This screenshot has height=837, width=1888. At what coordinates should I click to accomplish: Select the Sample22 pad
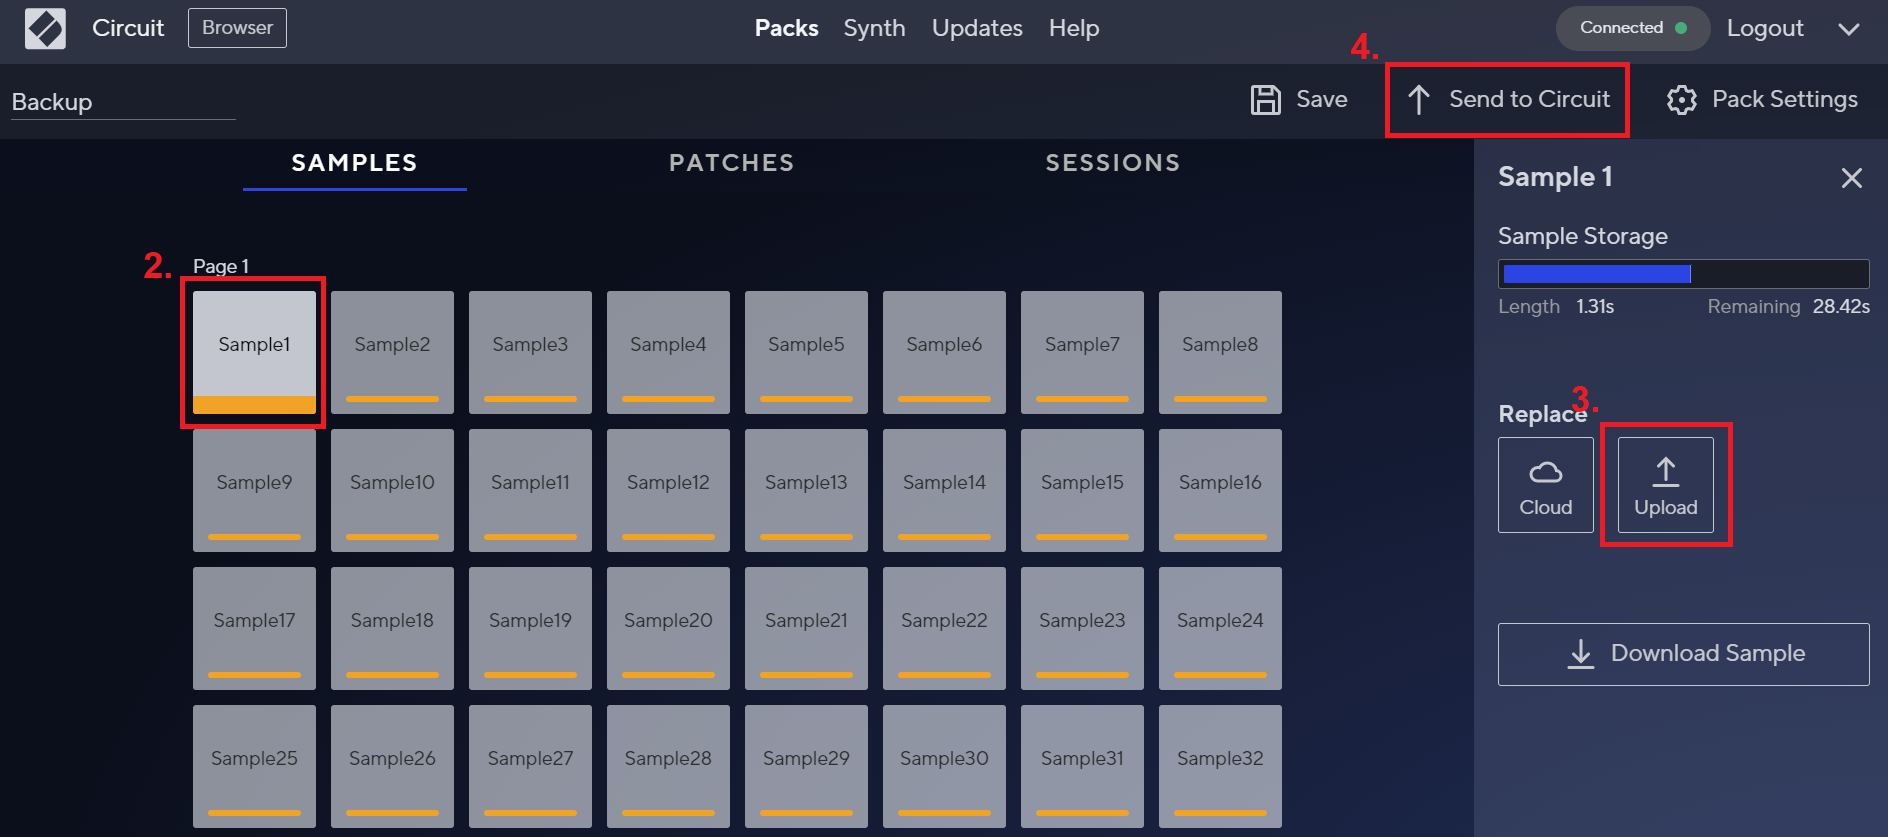click(944, 628)
